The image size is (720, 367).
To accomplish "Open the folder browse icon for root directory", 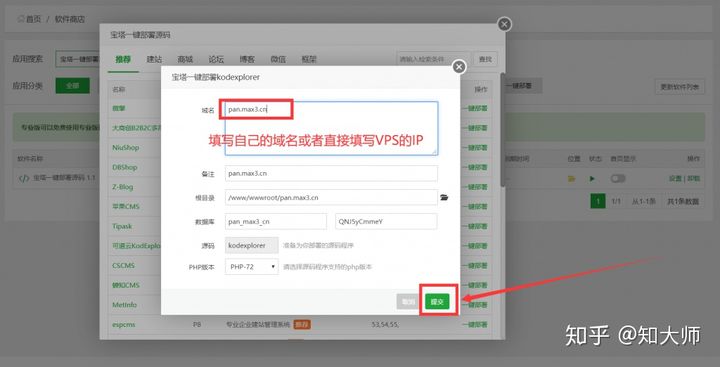I will 444,198.
